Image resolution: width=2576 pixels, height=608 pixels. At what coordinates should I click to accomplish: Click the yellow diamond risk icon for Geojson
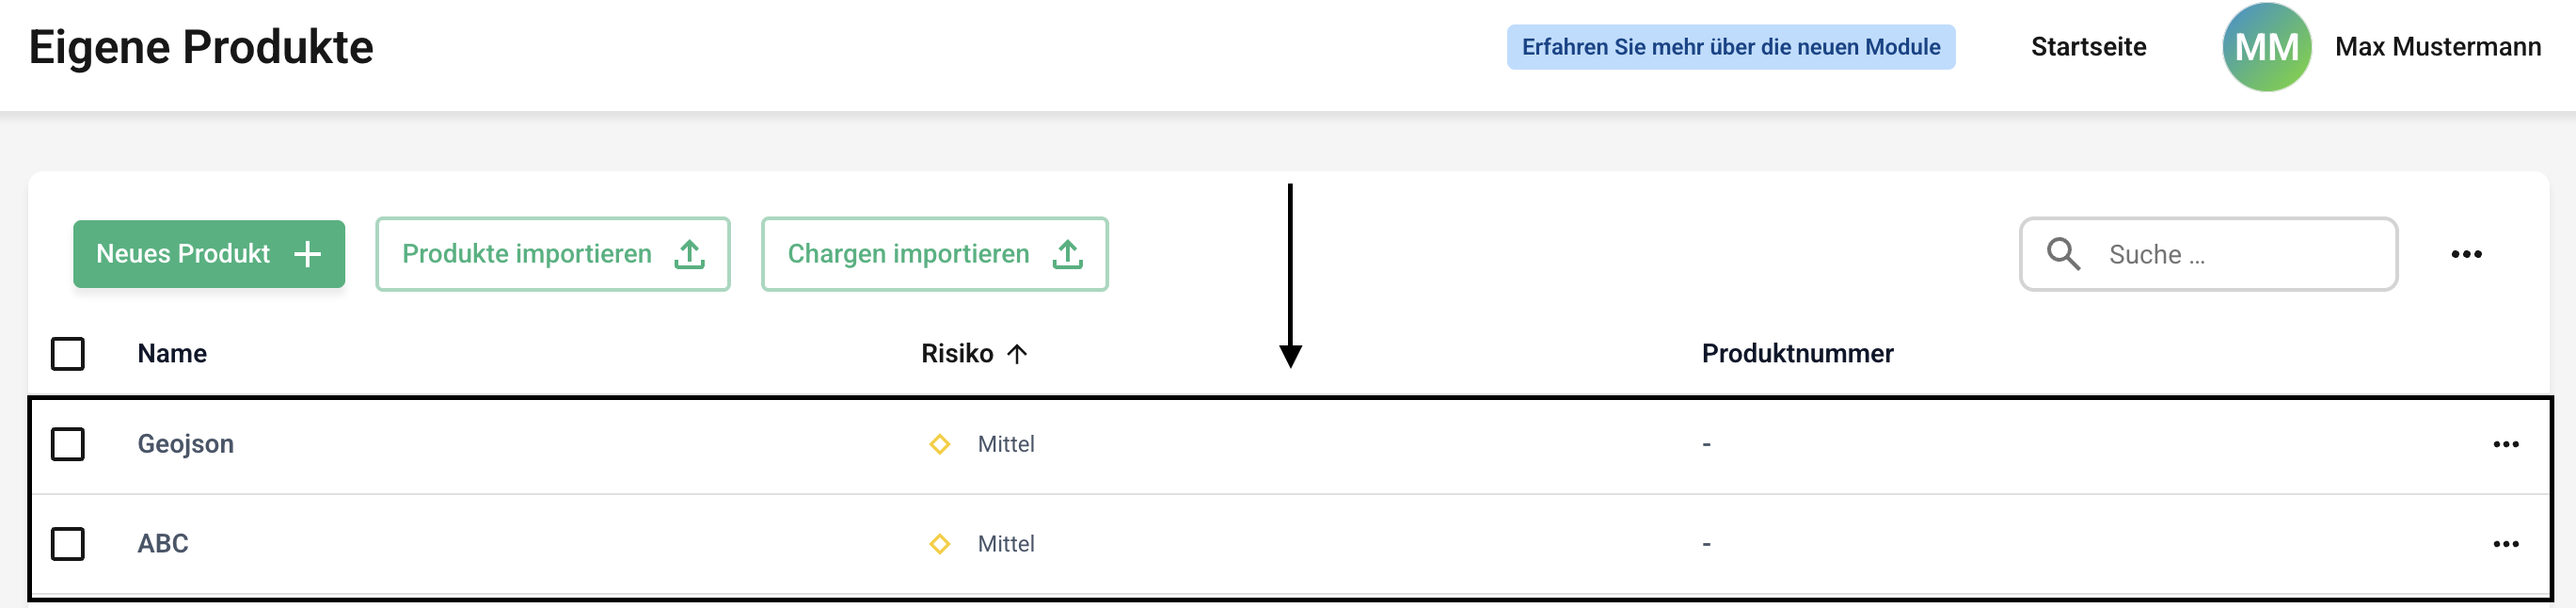coord(939,444)
